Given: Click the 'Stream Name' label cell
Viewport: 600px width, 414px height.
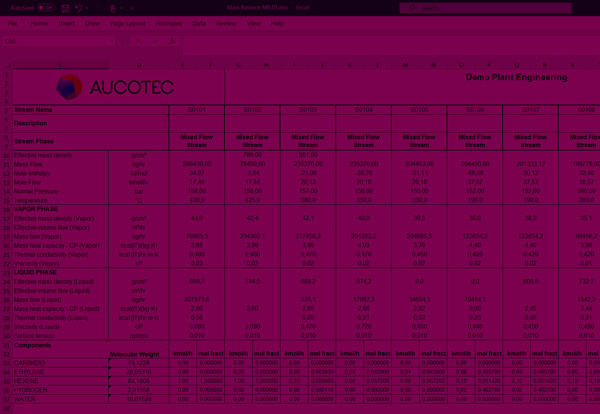Looking at the screenshot, I should (90, 110).
